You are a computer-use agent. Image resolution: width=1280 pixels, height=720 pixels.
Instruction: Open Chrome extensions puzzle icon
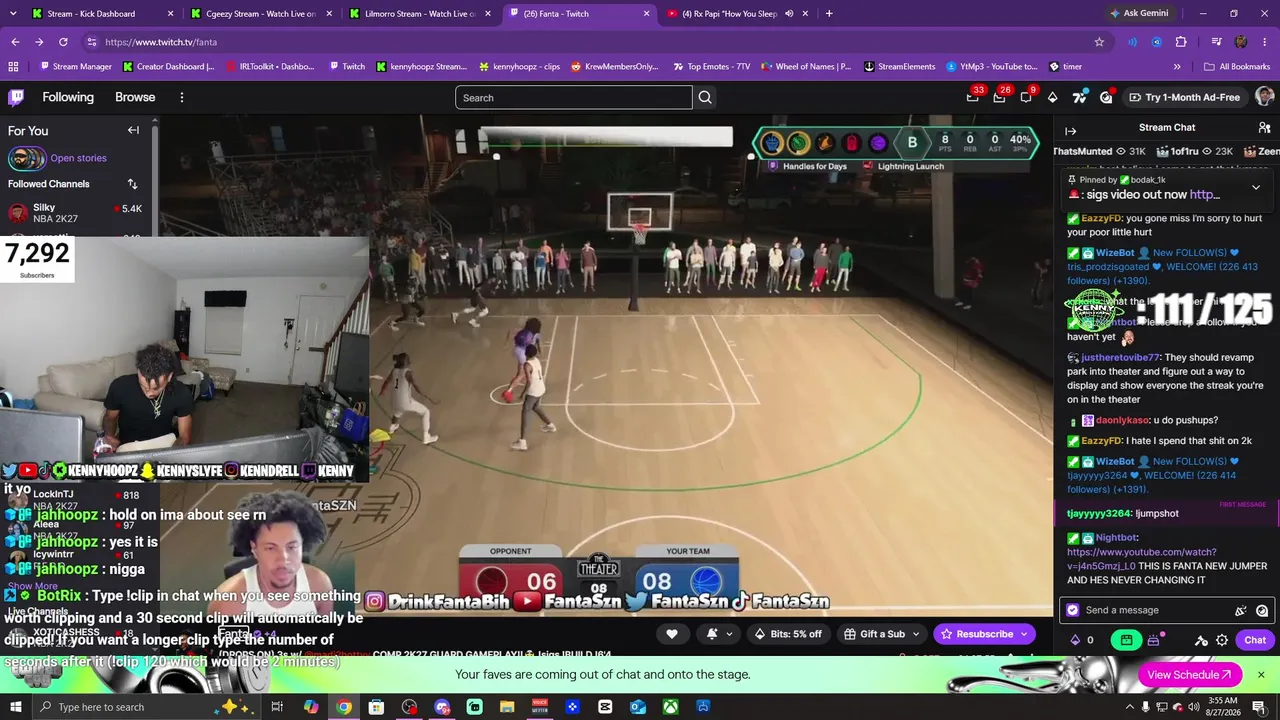click(x=1181, y=42)
